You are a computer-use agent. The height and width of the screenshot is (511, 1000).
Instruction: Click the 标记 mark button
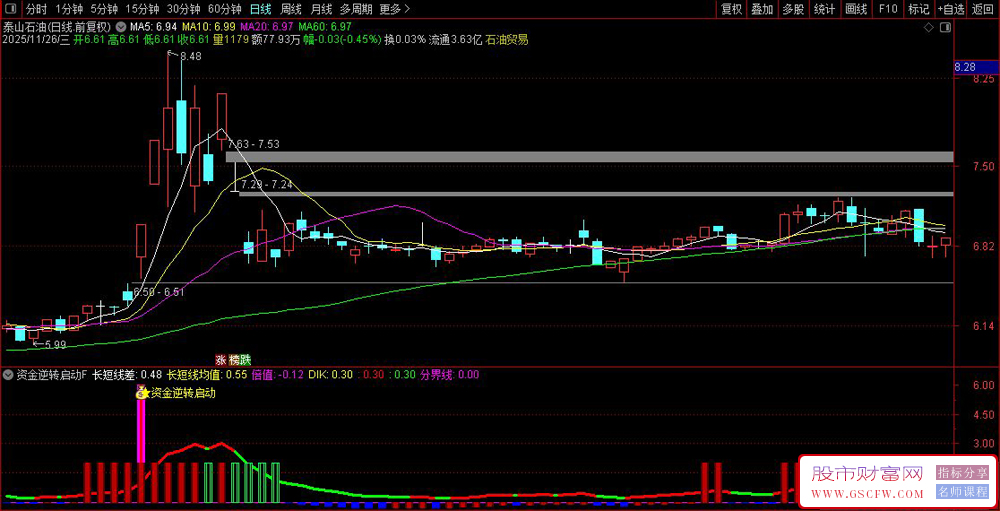(x=918, y=9)
